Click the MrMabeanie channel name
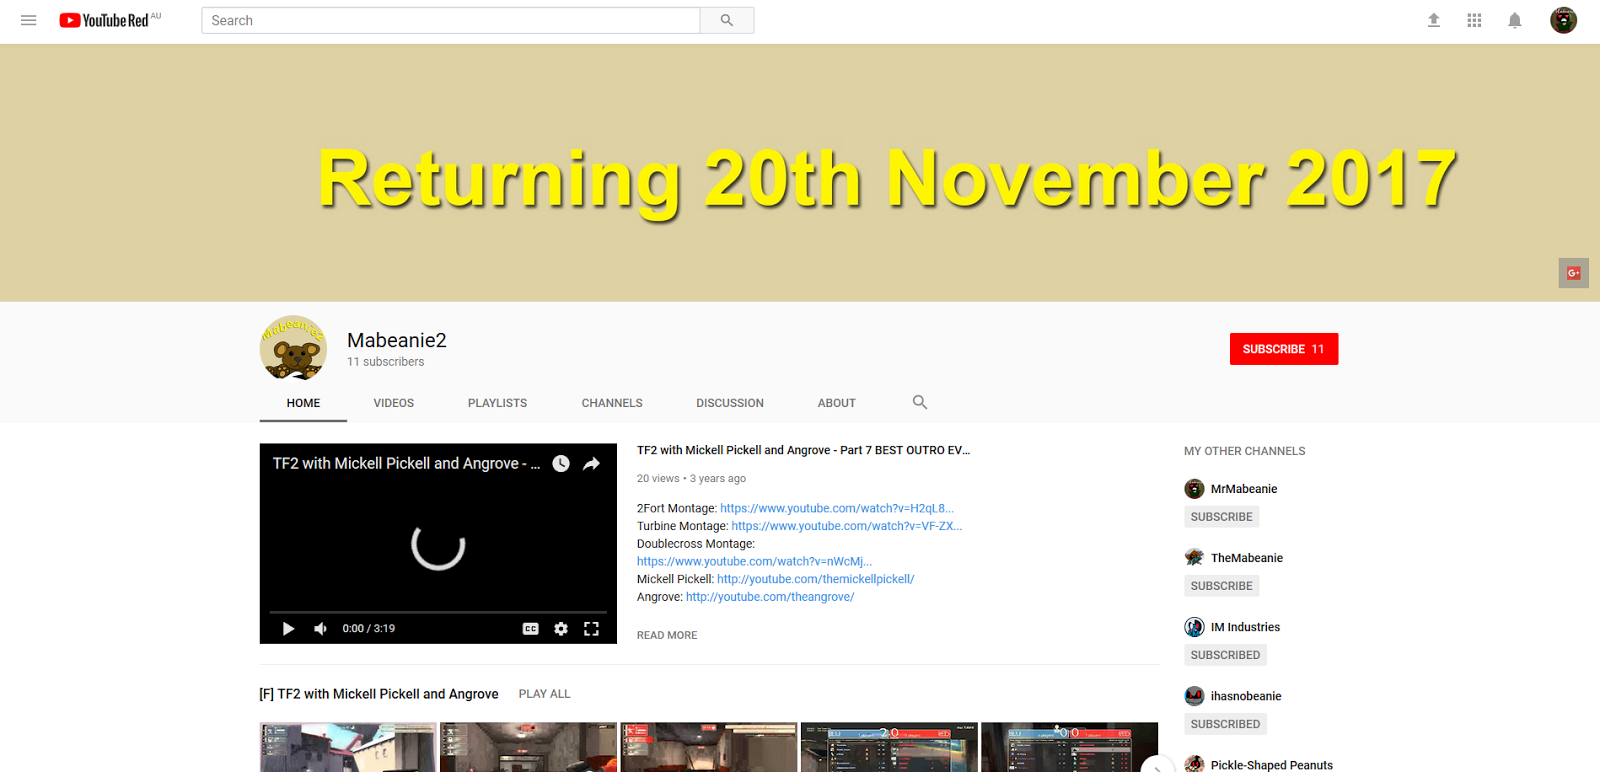The width and height of the screenshot is (1600, 772). click(x=1244, y=489)
